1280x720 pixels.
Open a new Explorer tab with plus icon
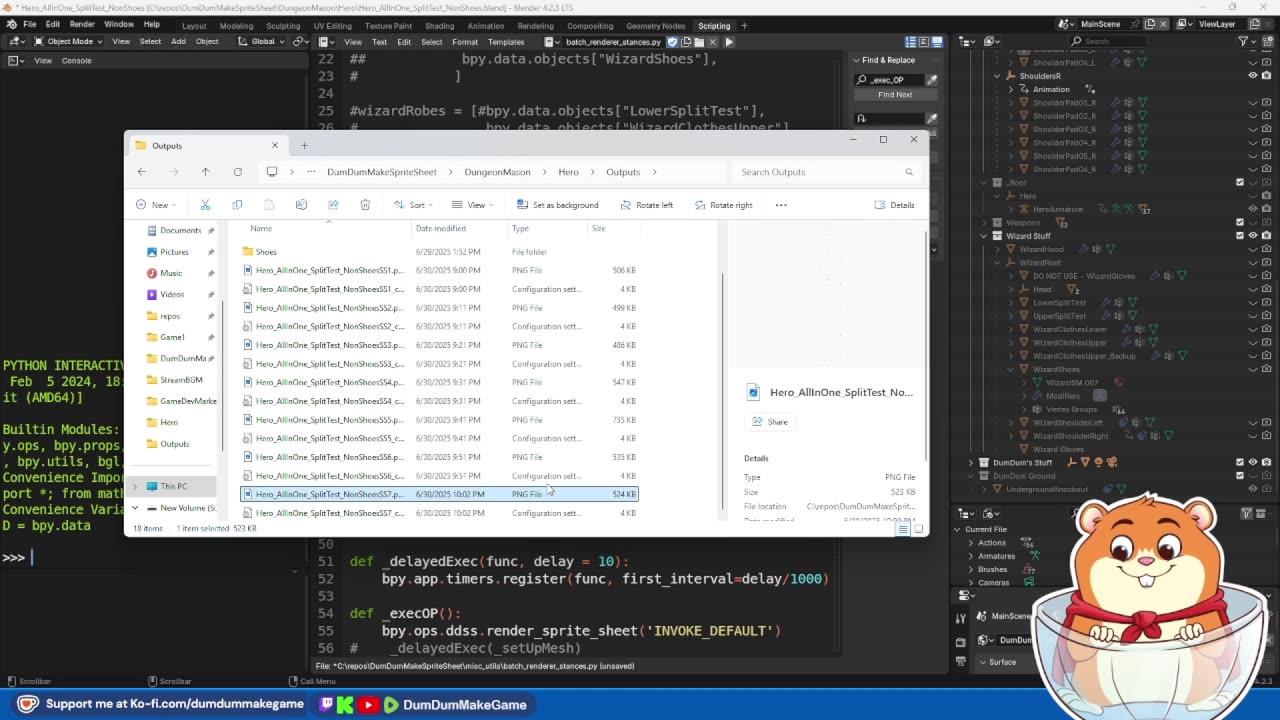coord(304,146)
